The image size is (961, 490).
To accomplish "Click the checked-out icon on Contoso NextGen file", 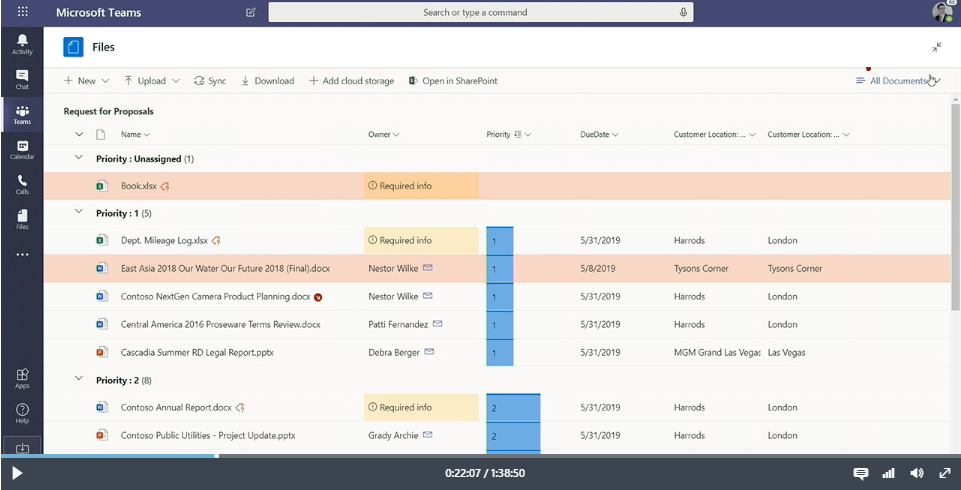I will point(318,297).
